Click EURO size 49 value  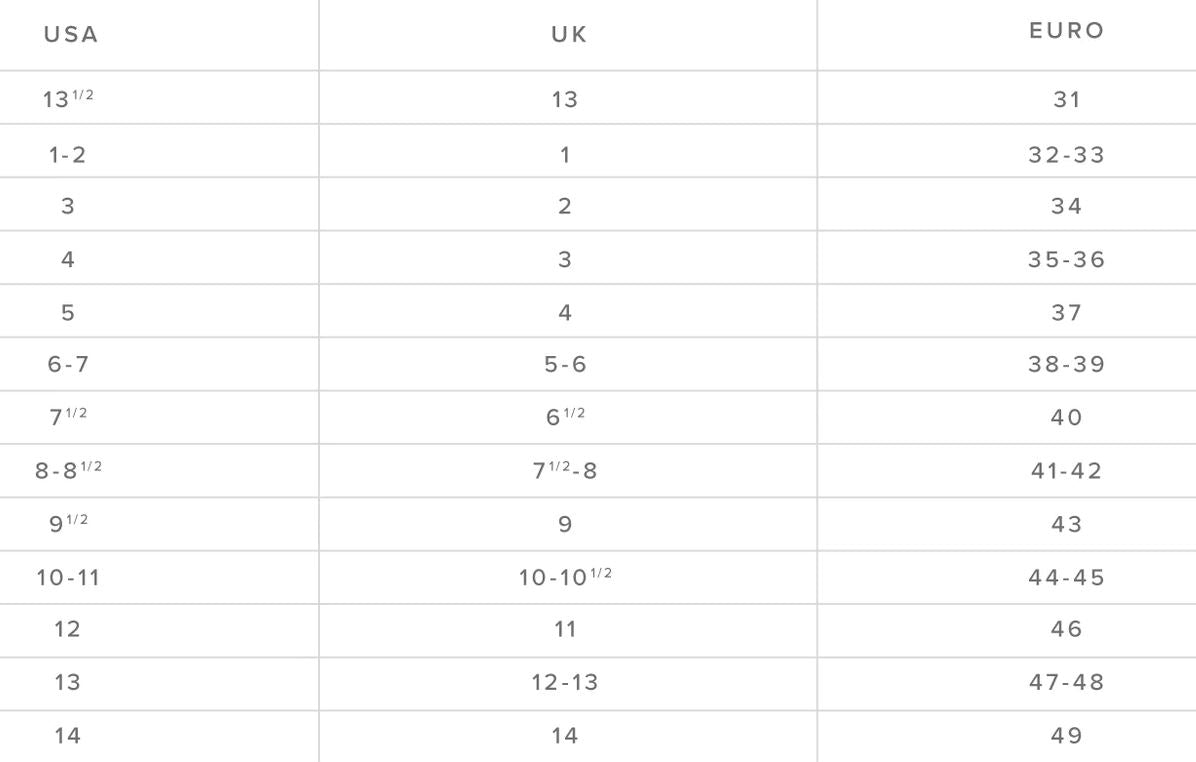(1067, 735)
